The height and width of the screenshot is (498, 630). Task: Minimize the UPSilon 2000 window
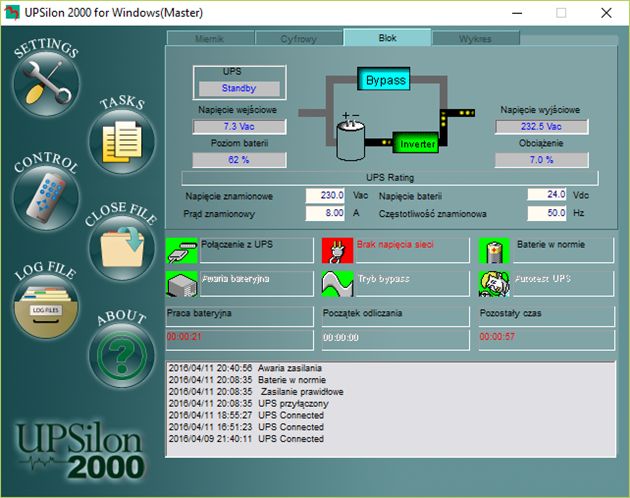click(x=517, y=13)
